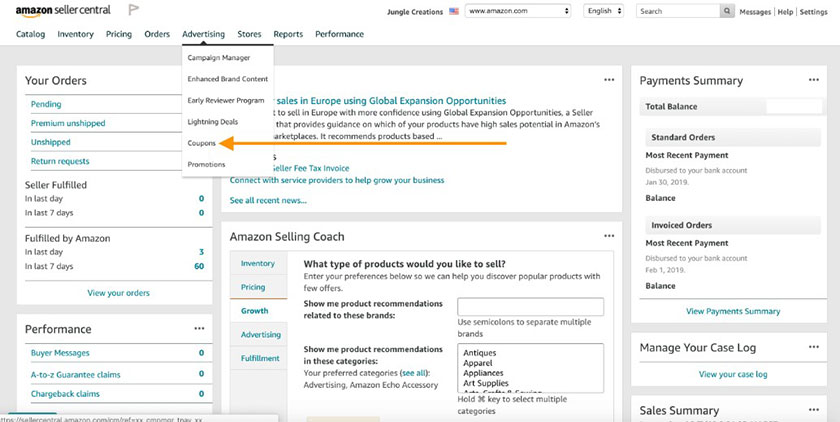This screenshot has width=840, height=422.
Task: Open Unshipped orders link
Action: click(50, 142)
